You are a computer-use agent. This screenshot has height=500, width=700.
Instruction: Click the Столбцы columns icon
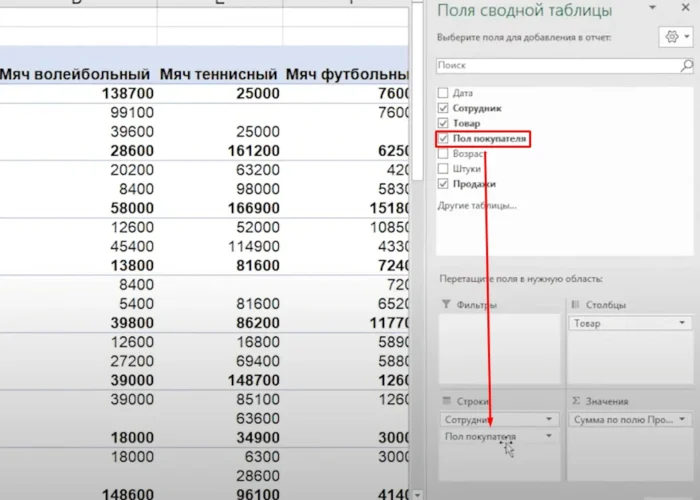(575, 305)
